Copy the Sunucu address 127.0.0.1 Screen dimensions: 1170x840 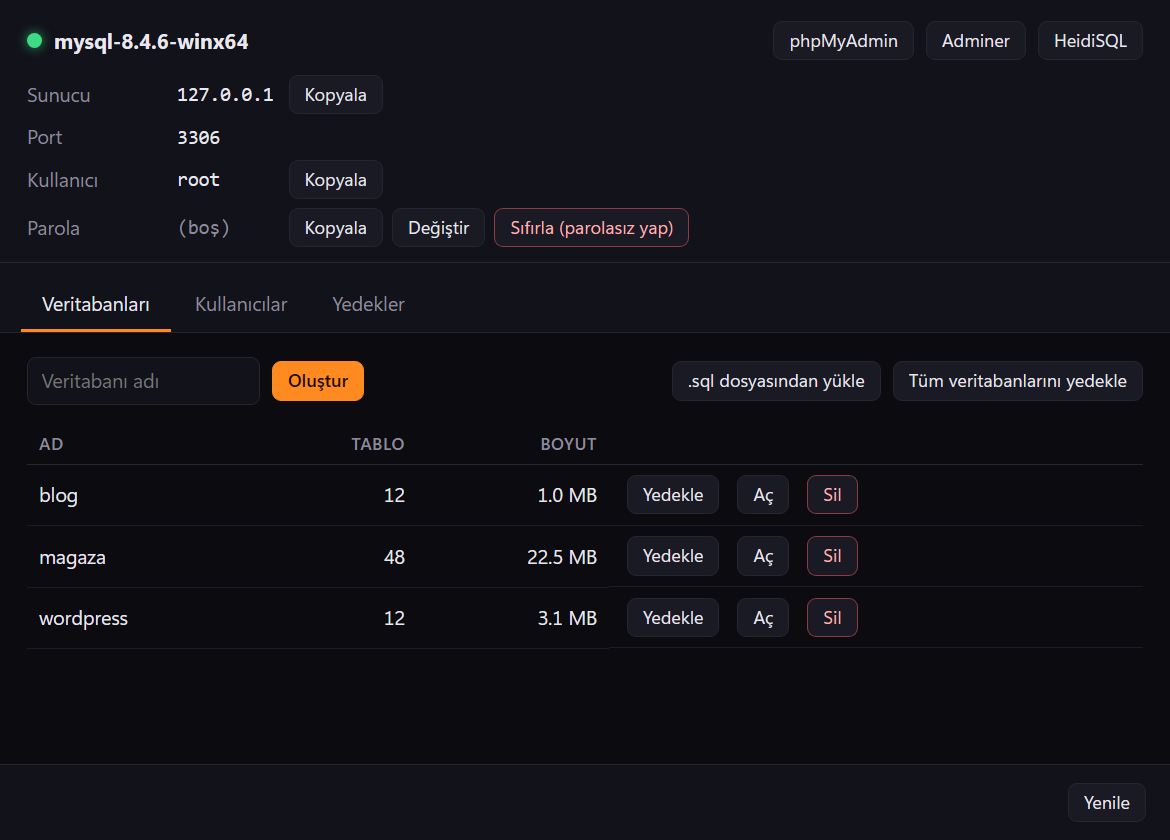coord(336,95)
